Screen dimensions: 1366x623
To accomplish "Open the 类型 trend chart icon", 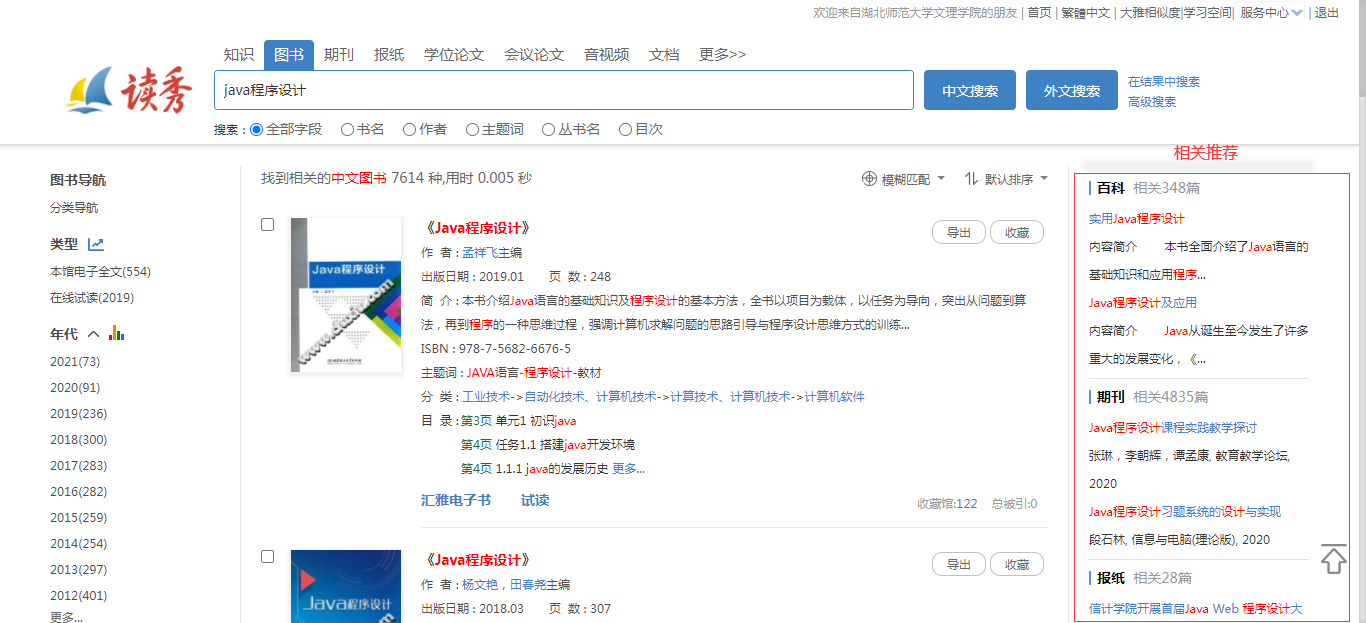I will [96, 244].
